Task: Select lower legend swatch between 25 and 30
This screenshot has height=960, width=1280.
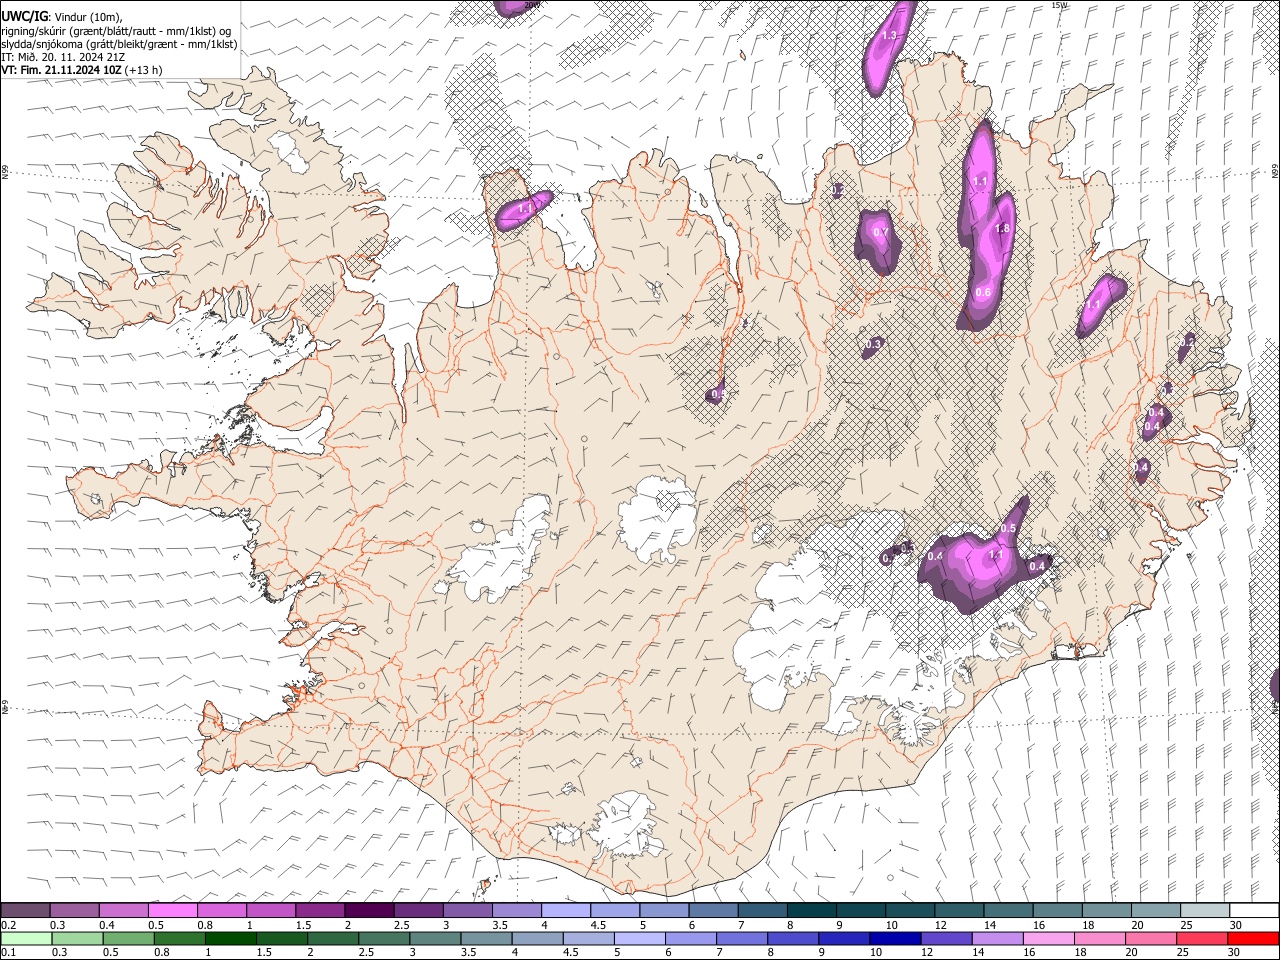Action: click(1200, 938)
